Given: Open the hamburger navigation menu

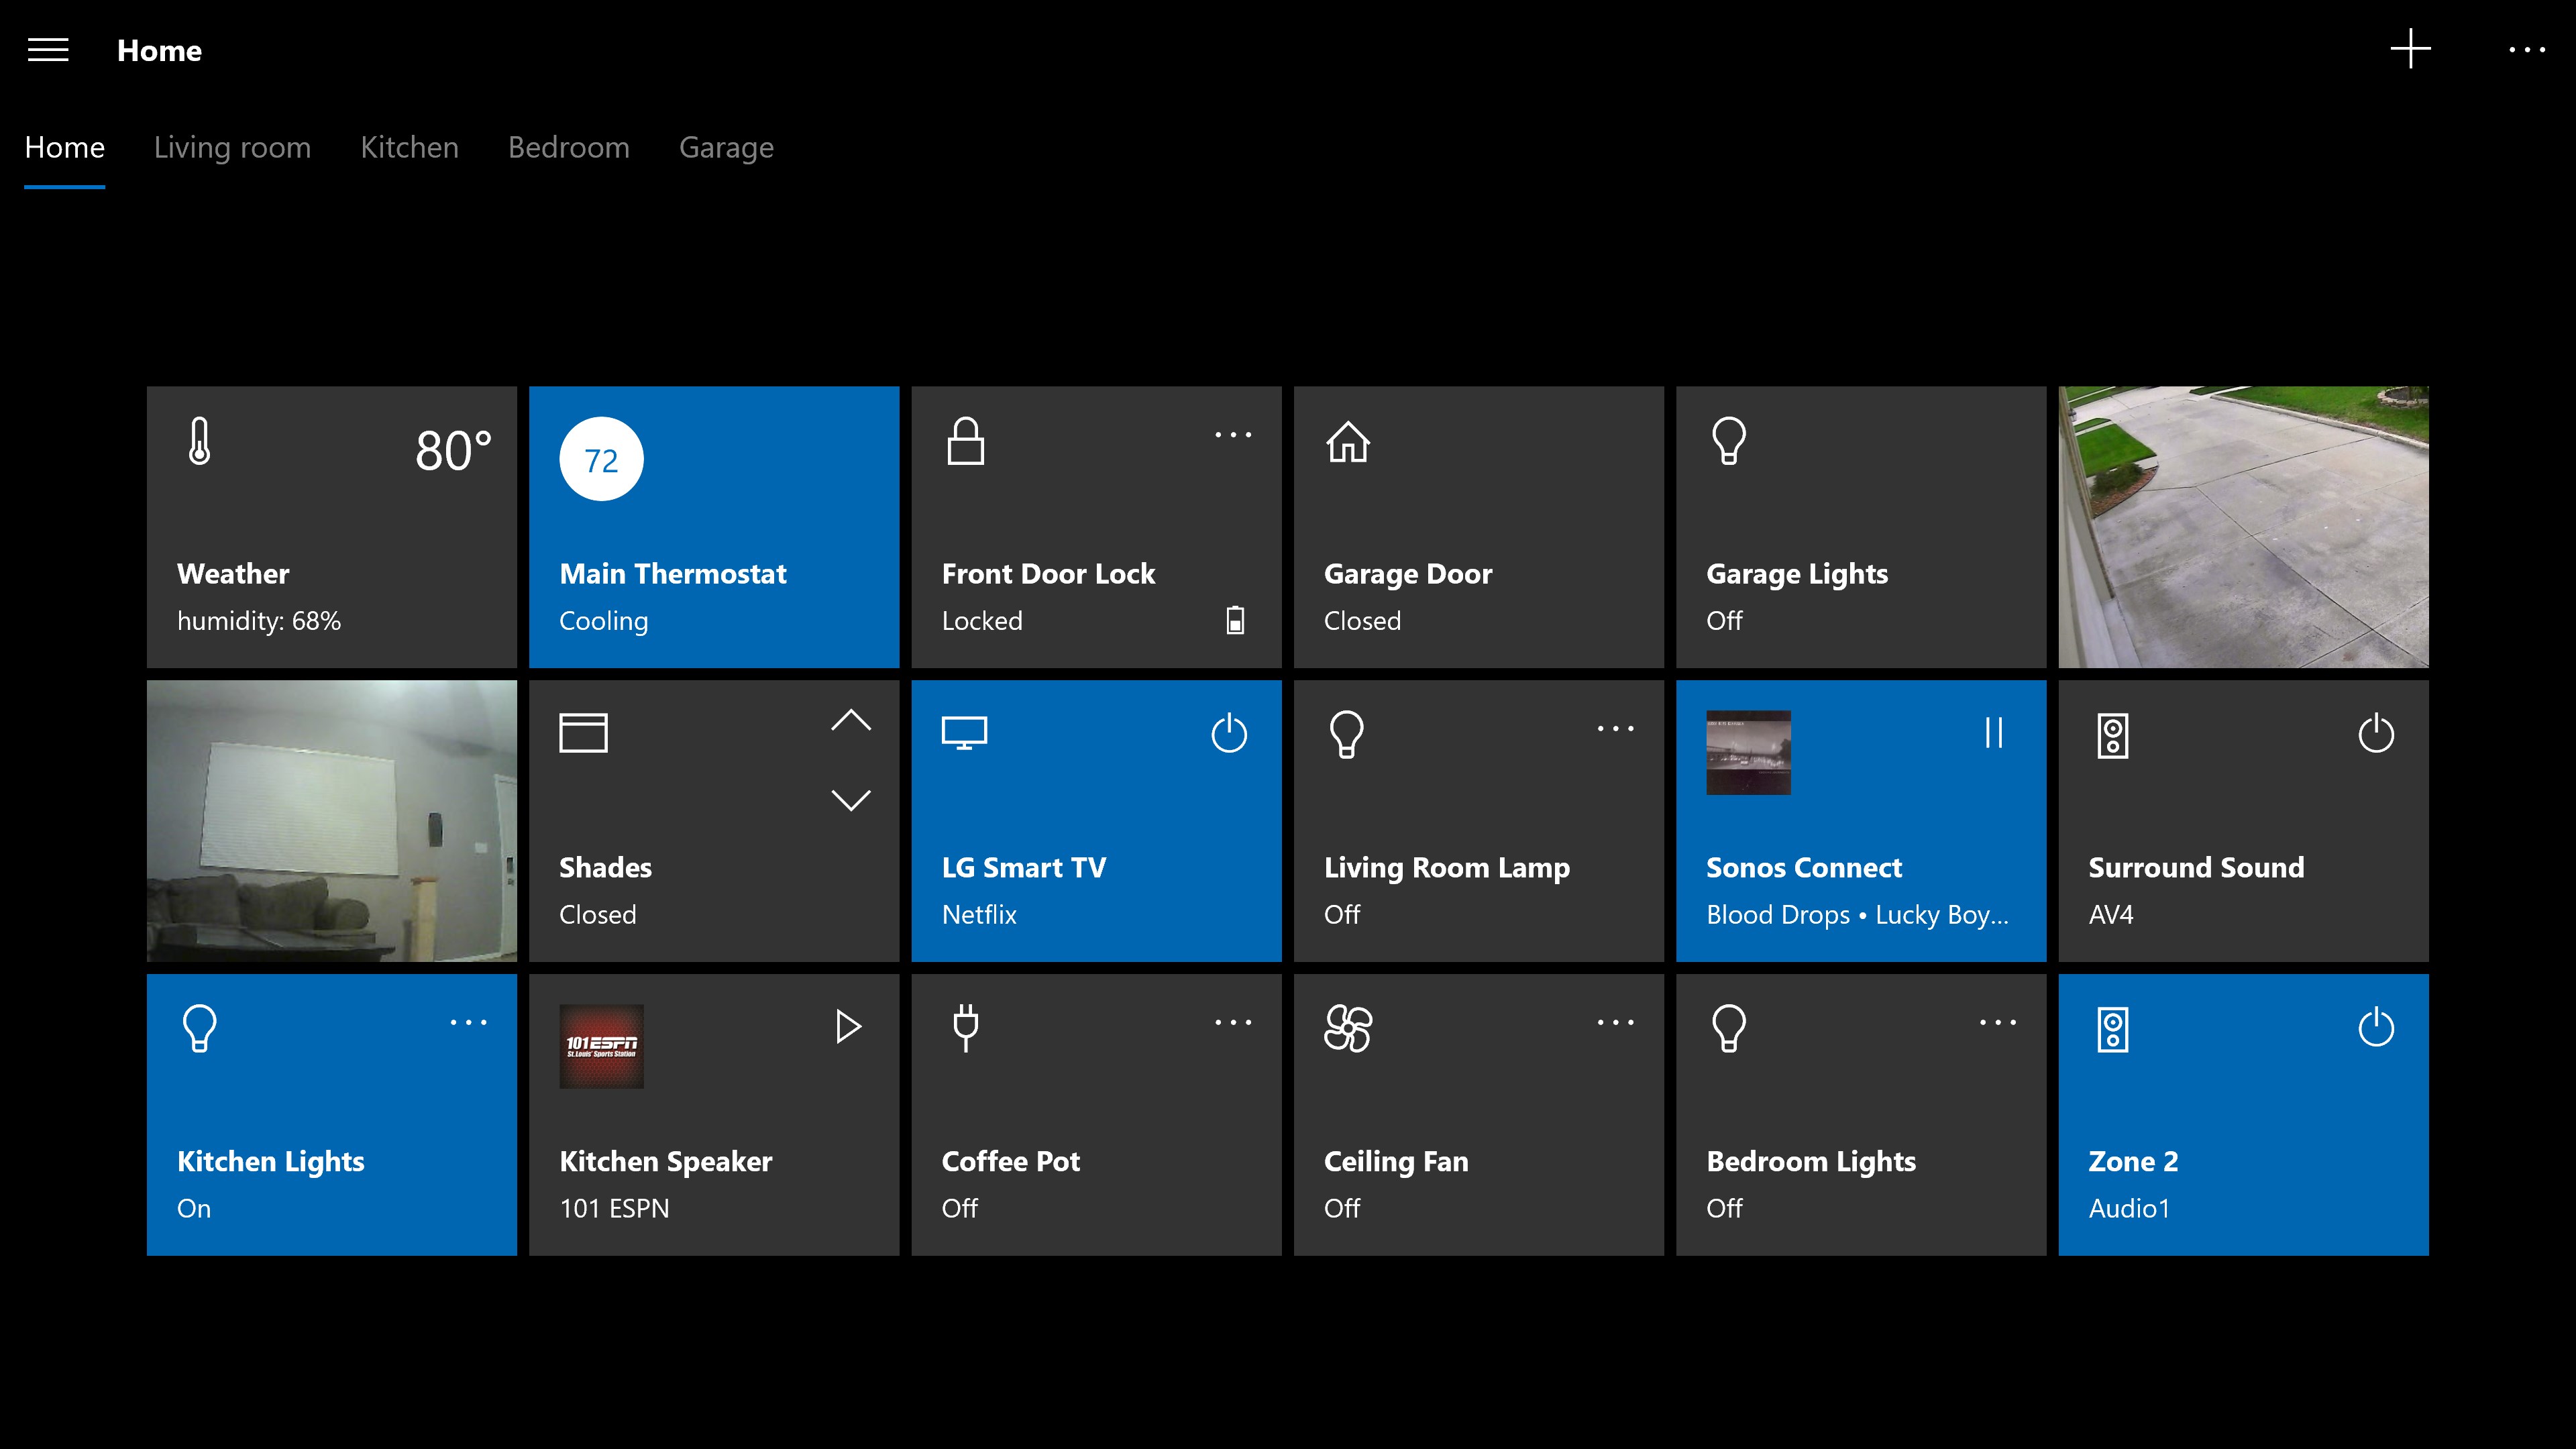Looking at the screenshot, I should (47, 49).
